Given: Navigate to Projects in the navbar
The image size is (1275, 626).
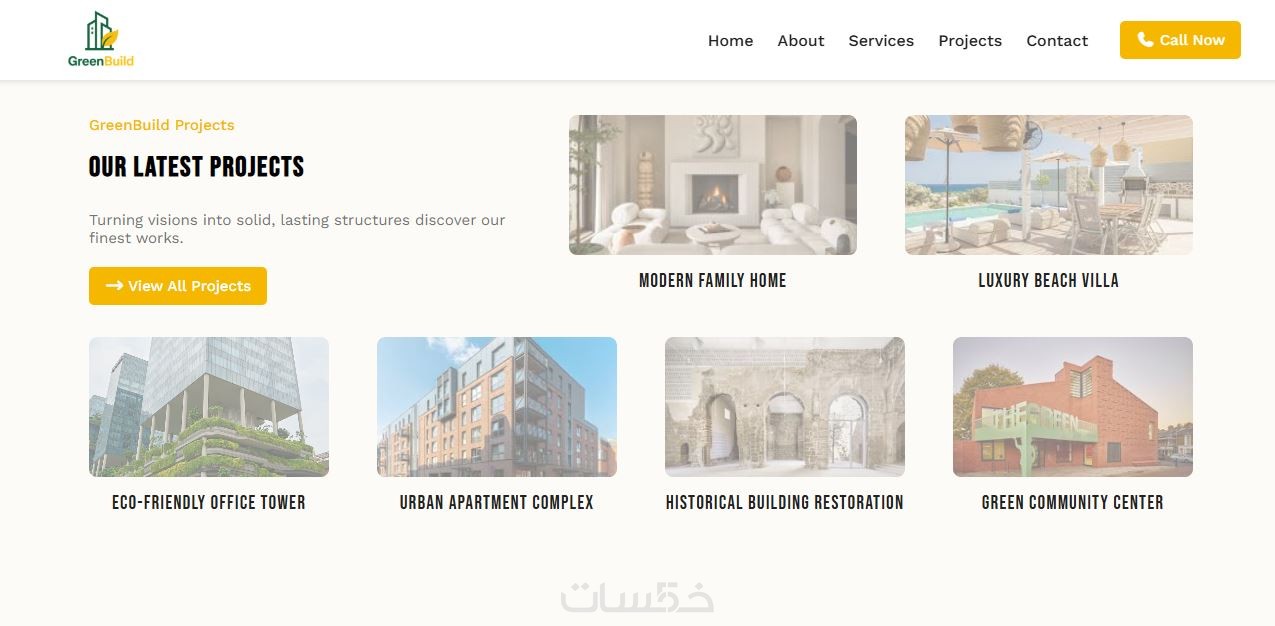Looking at the screenshot, I should tap(970, 40).
